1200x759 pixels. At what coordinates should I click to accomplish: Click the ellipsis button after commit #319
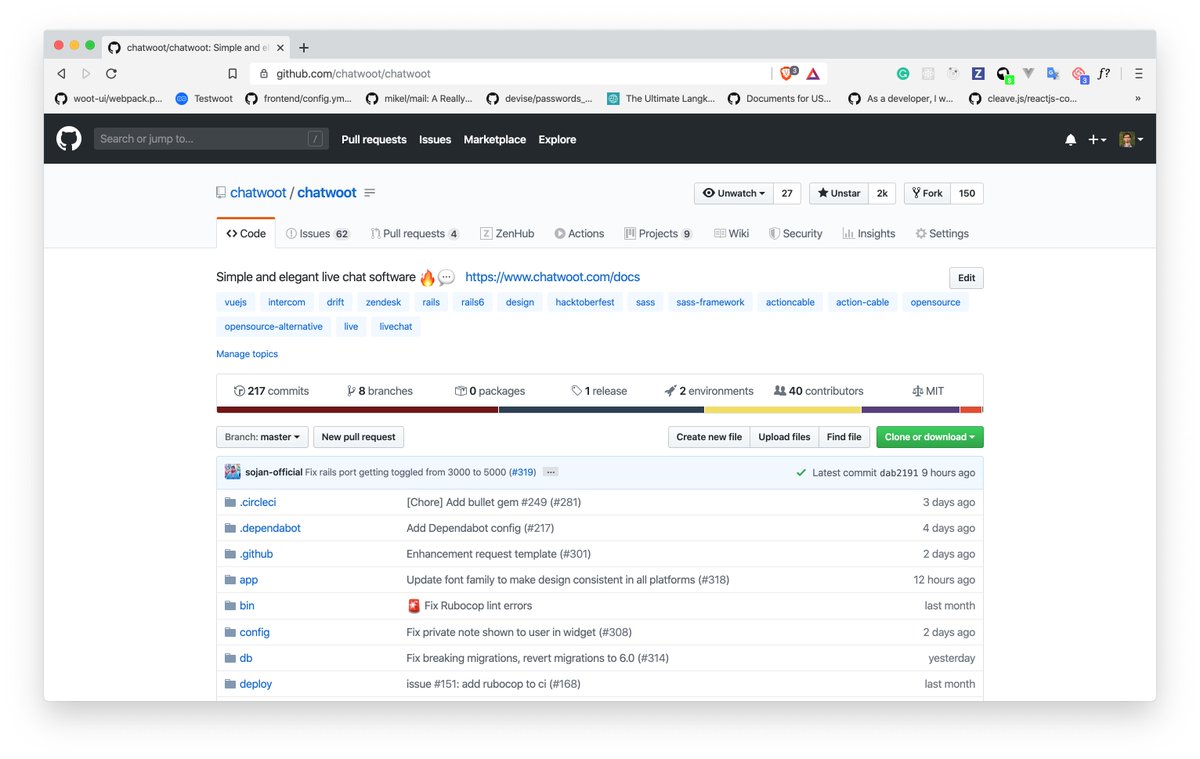(551, 472)
